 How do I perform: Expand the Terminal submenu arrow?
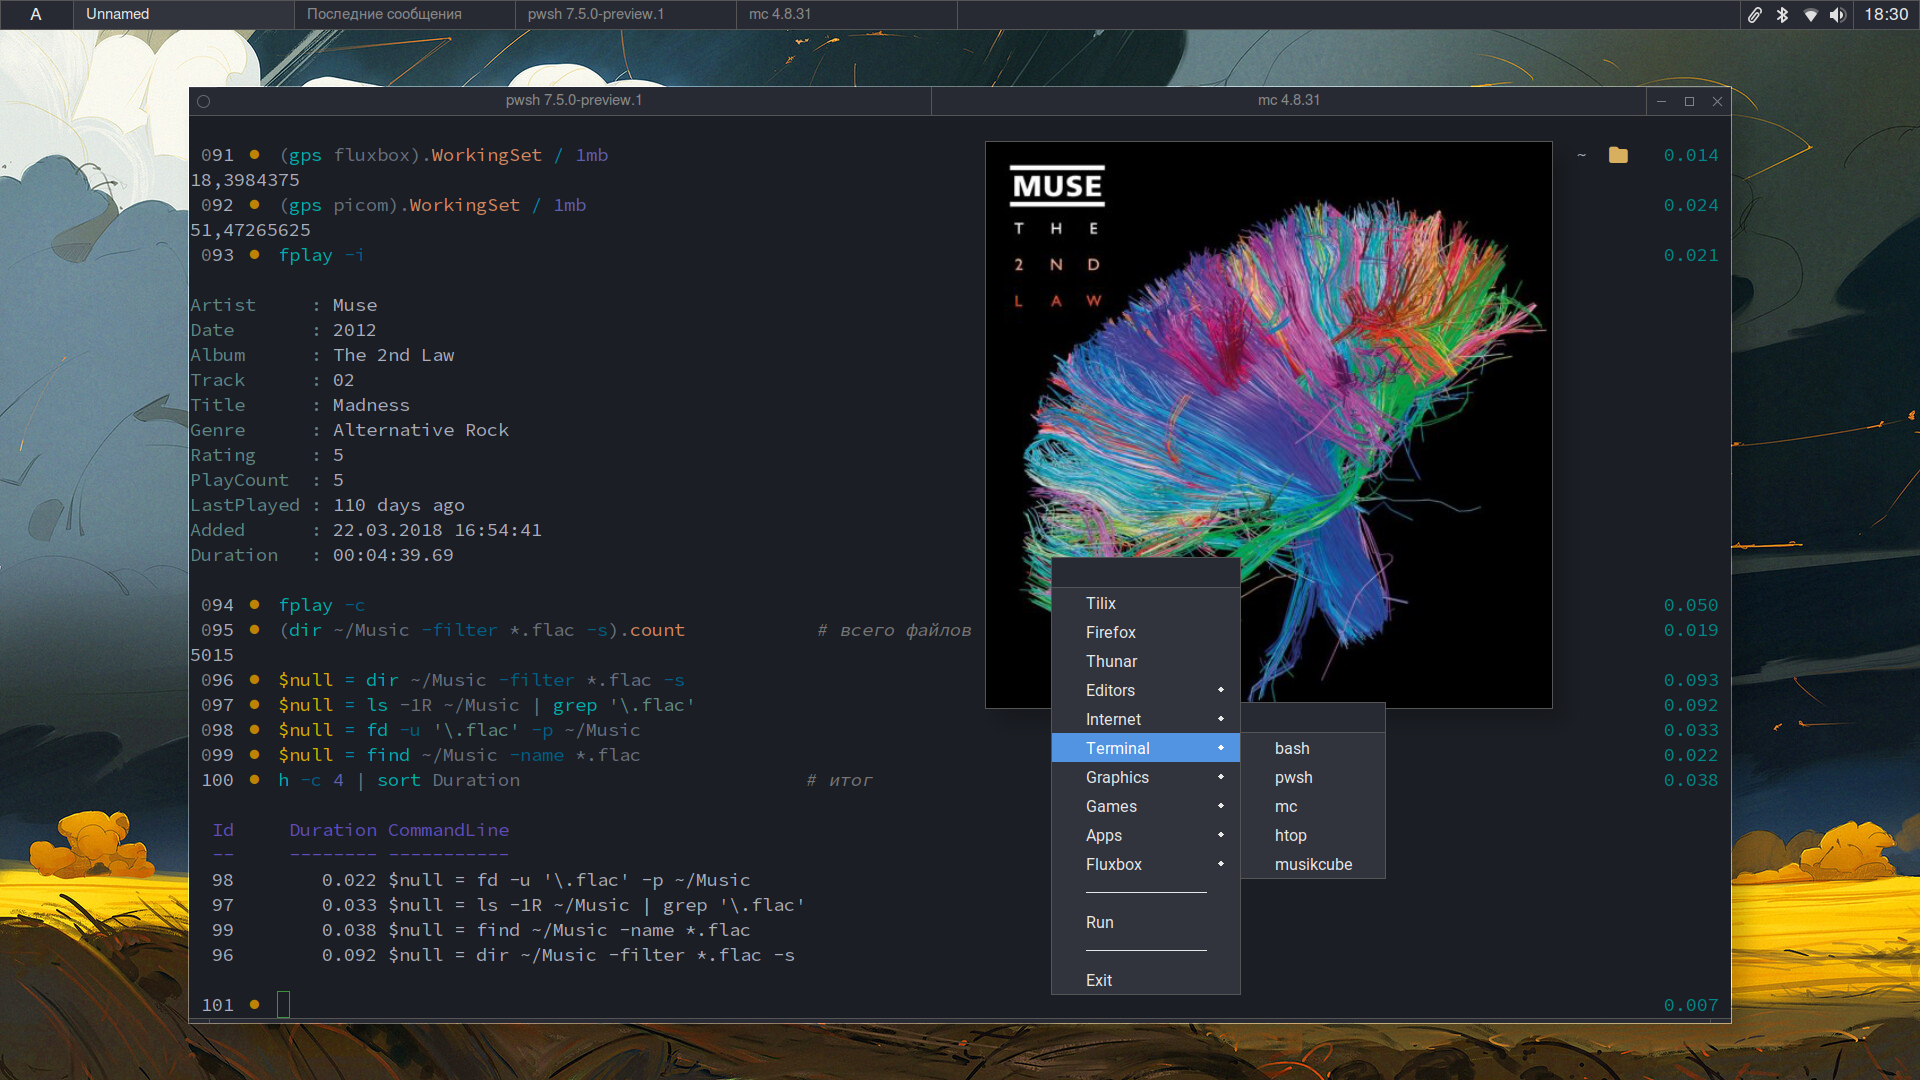tap(1221, 748)
